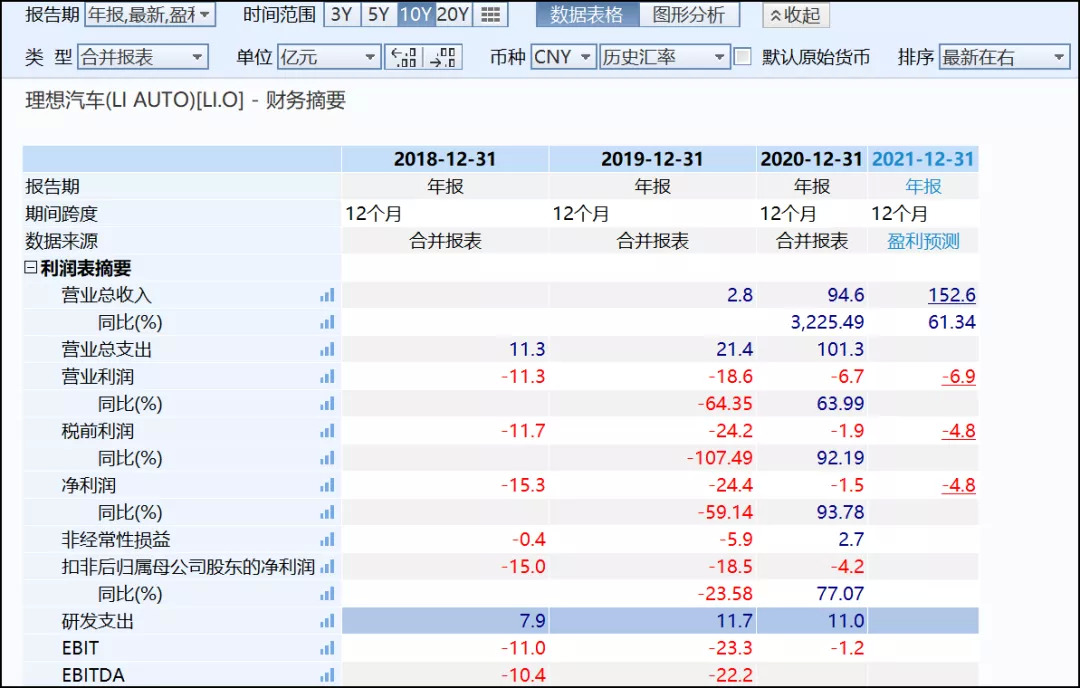Image resolution: width=1080 pixels, height=688 pixels.
Task: Click the EBITDA row label
Action: (x=93, y=675)
